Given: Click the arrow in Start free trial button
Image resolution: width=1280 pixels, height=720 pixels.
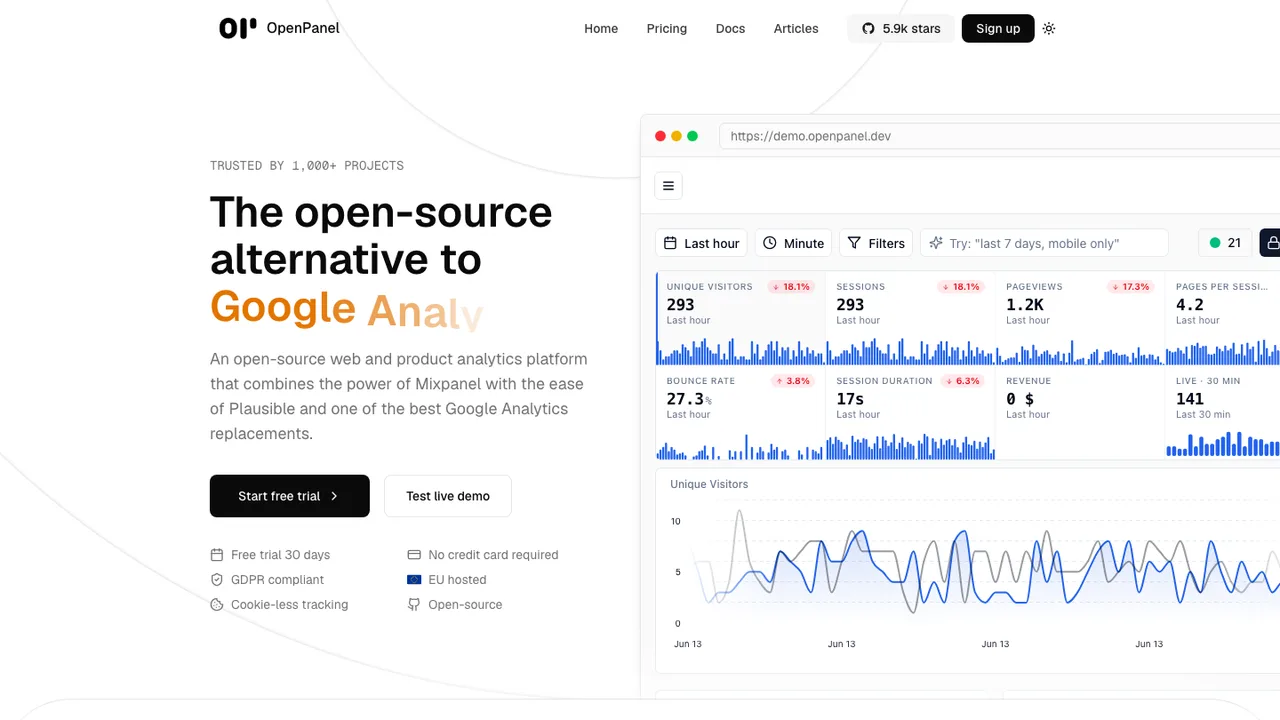Looking at the screenshot, I should point(334,496).
